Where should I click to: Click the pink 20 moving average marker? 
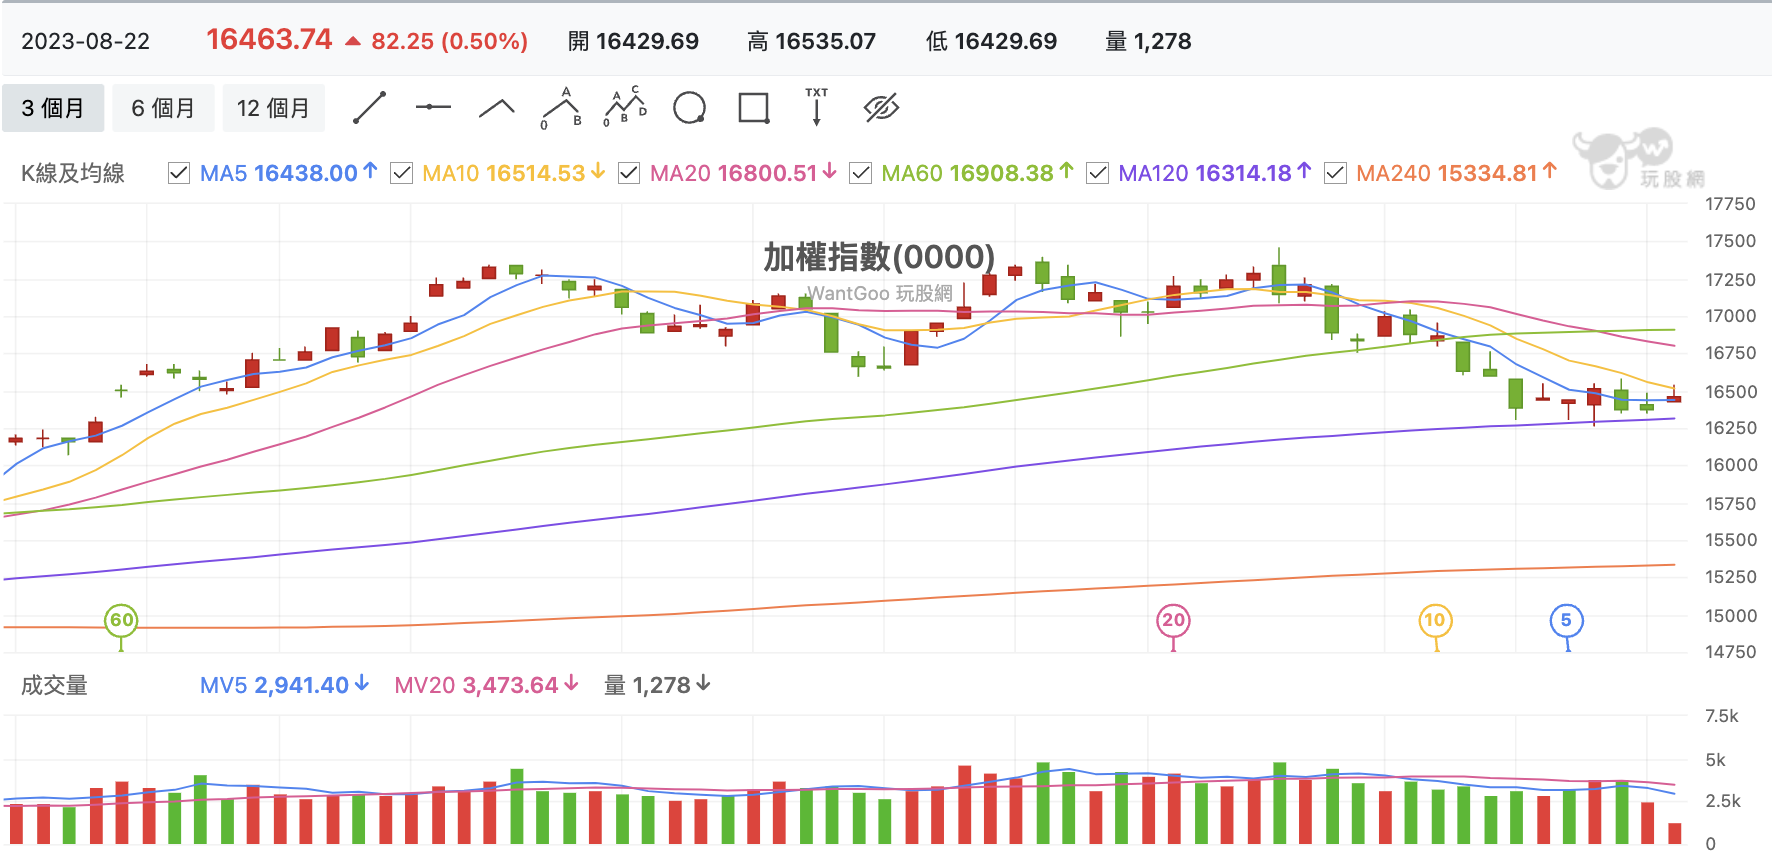click(x=1173, y=620)
